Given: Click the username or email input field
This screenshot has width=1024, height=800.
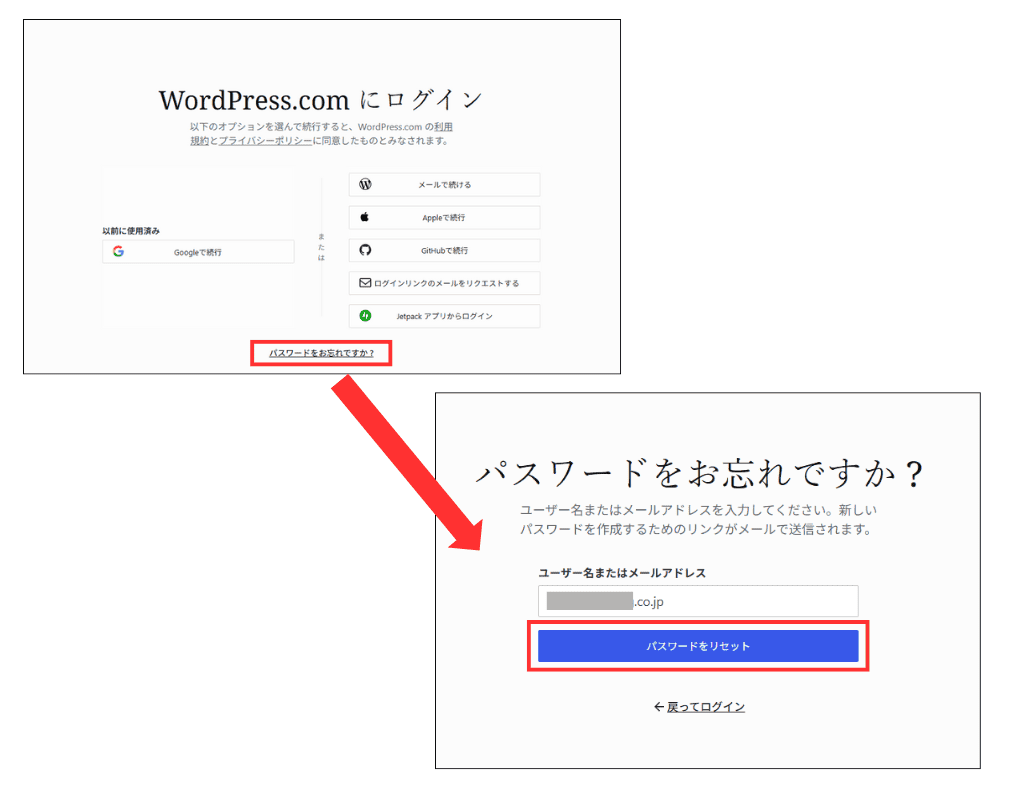Looking at the screenshot, I should 698,600.
